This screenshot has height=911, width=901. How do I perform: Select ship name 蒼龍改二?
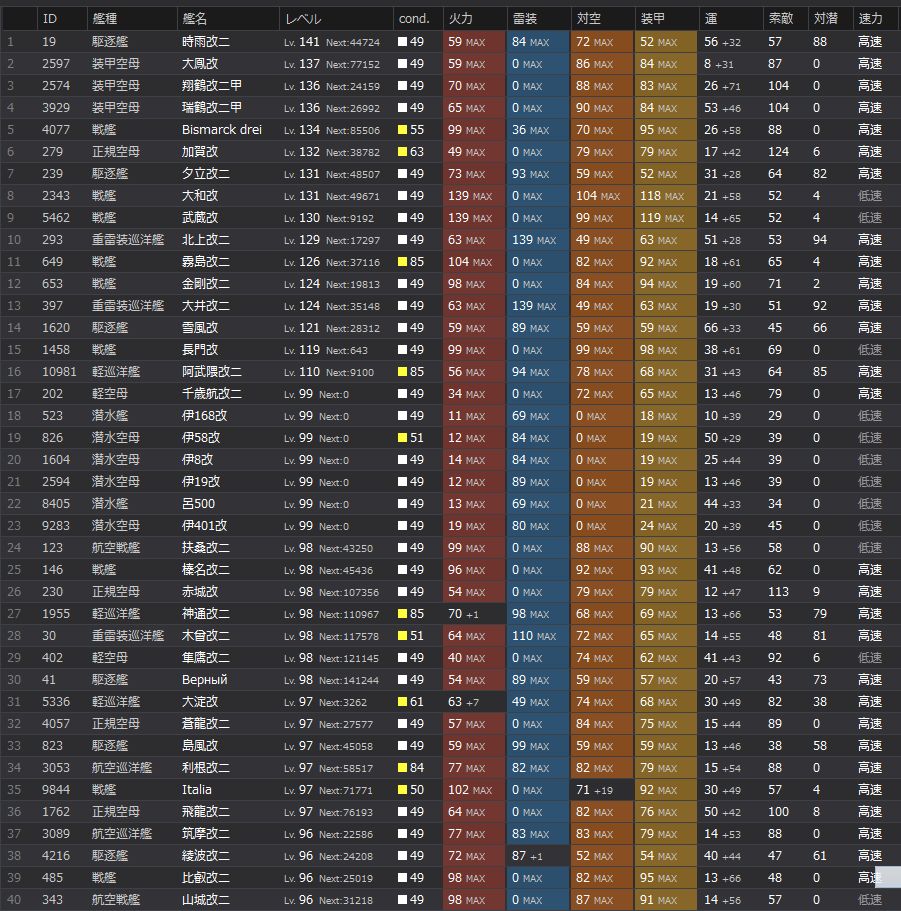206,724
